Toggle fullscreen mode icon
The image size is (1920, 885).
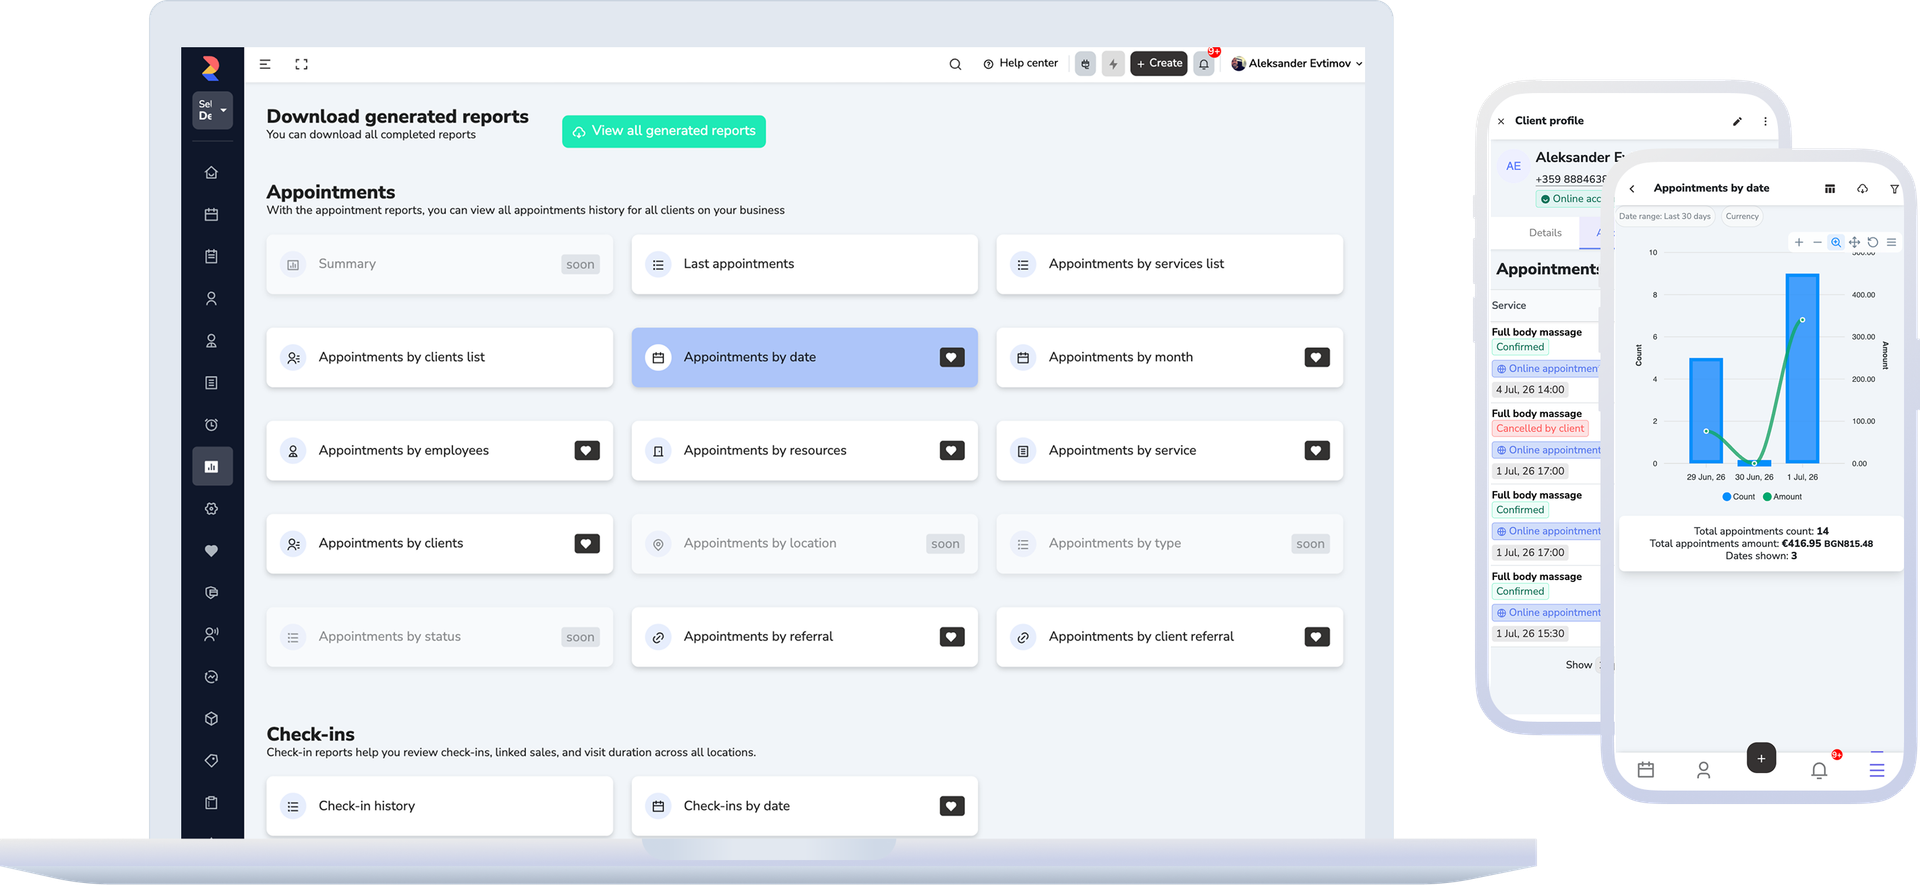point(301,64)
